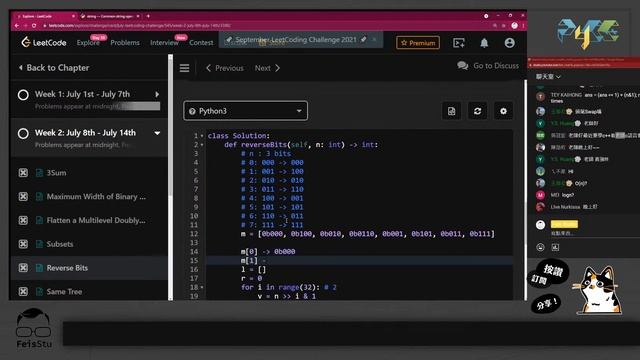Fold the def reverseBits line arrow

(x=202, y=145)
